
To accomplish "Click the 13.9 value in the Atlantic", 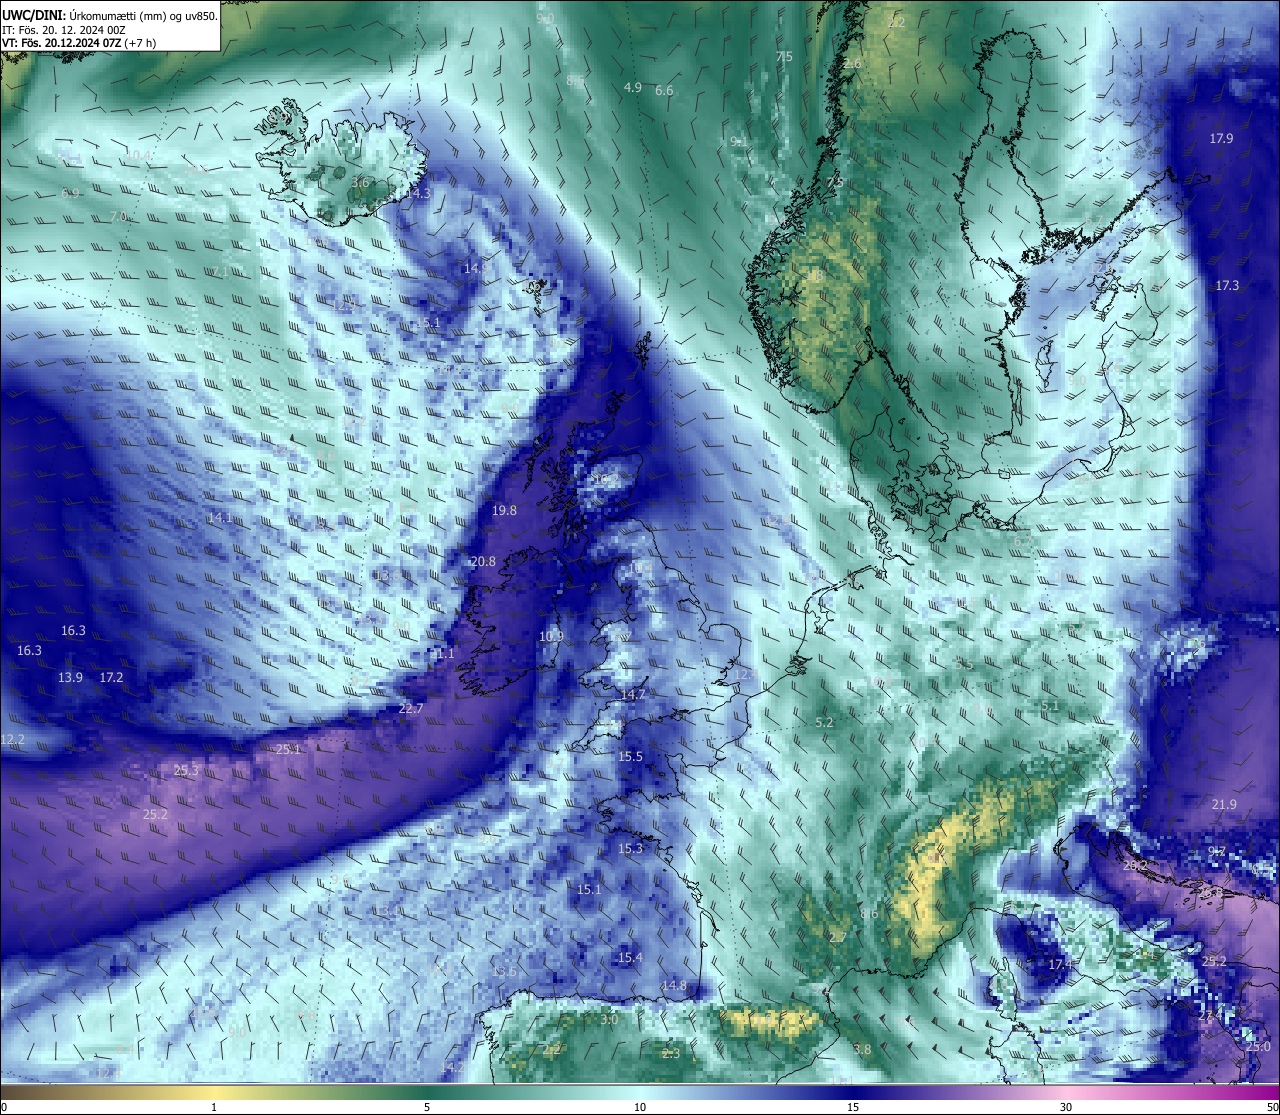I will tap(70, 678).
